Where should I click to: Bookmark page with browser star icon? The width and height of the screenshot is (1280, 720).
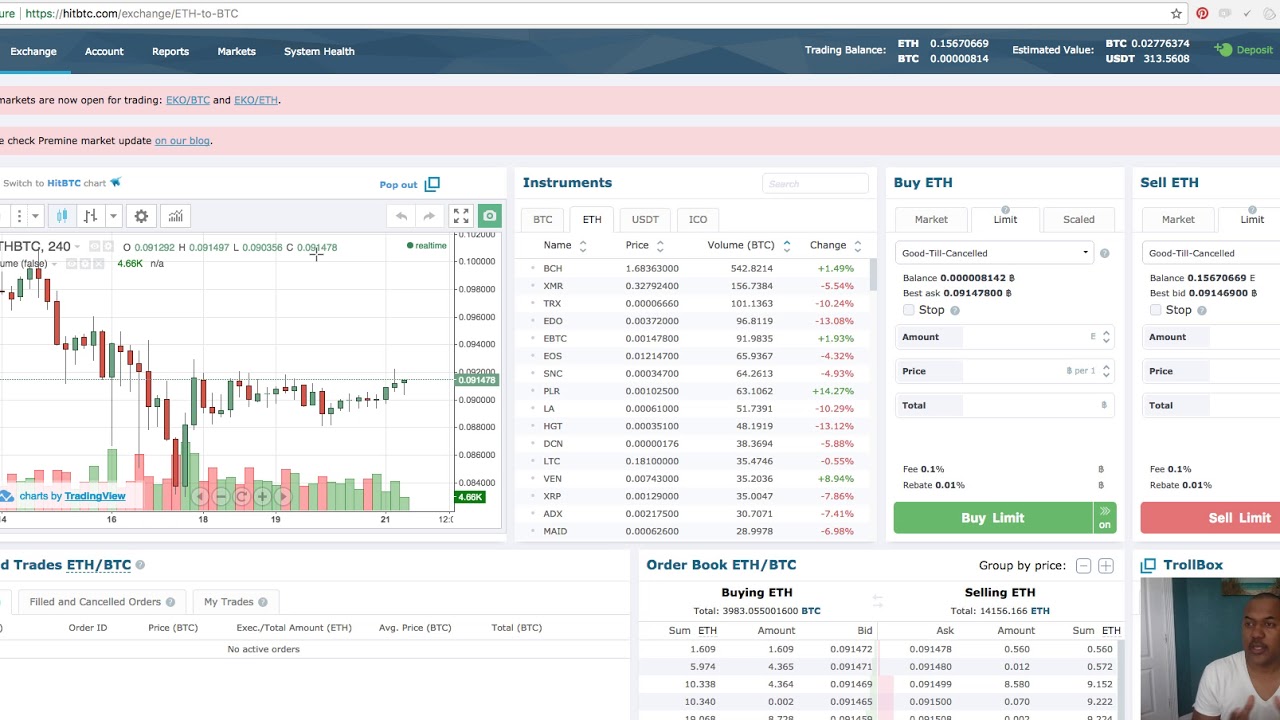(1177, 14)
